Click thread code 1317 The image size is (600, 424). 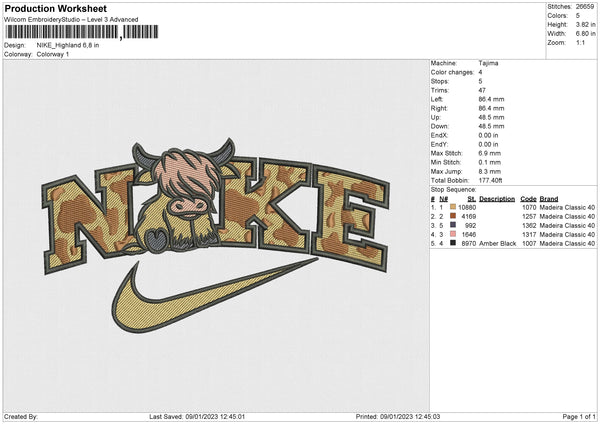[x=529, y=235]
